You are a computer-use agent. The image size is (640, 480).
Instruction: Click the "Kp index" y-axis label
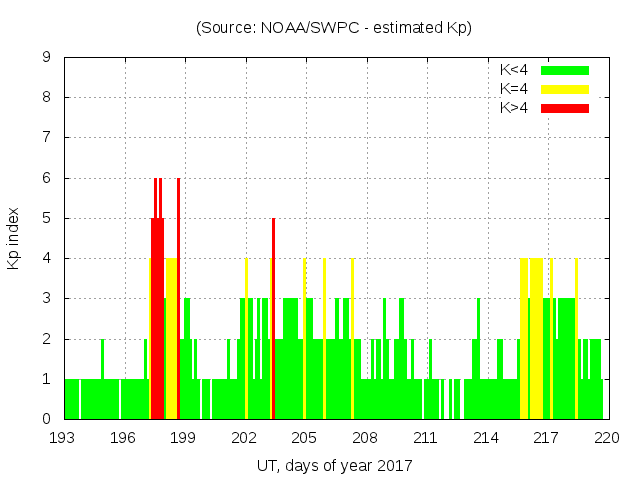14,238
